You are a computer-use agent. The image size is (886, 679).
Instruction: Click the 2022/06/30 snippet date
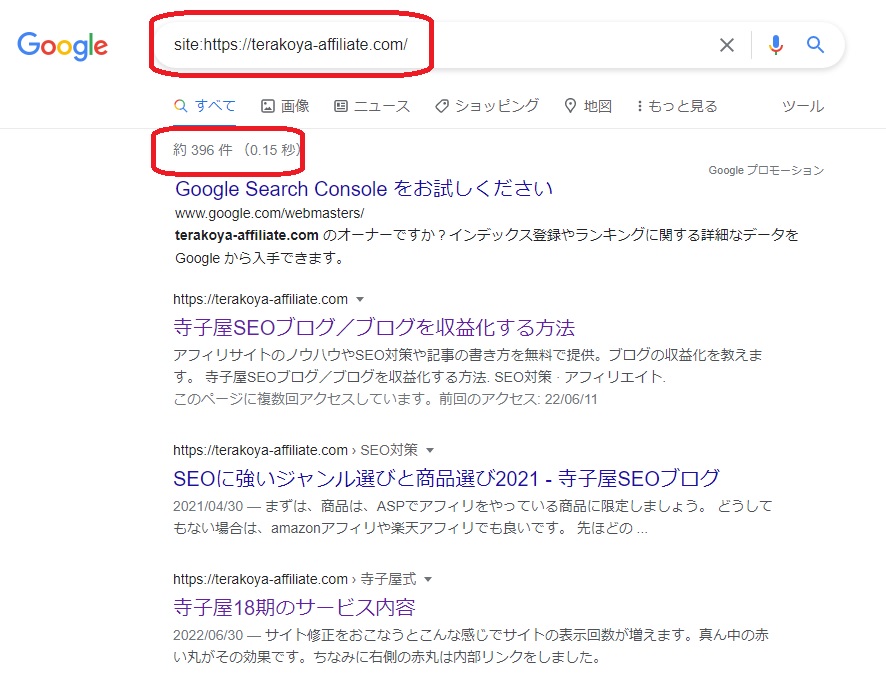click(x=208, y=635)
